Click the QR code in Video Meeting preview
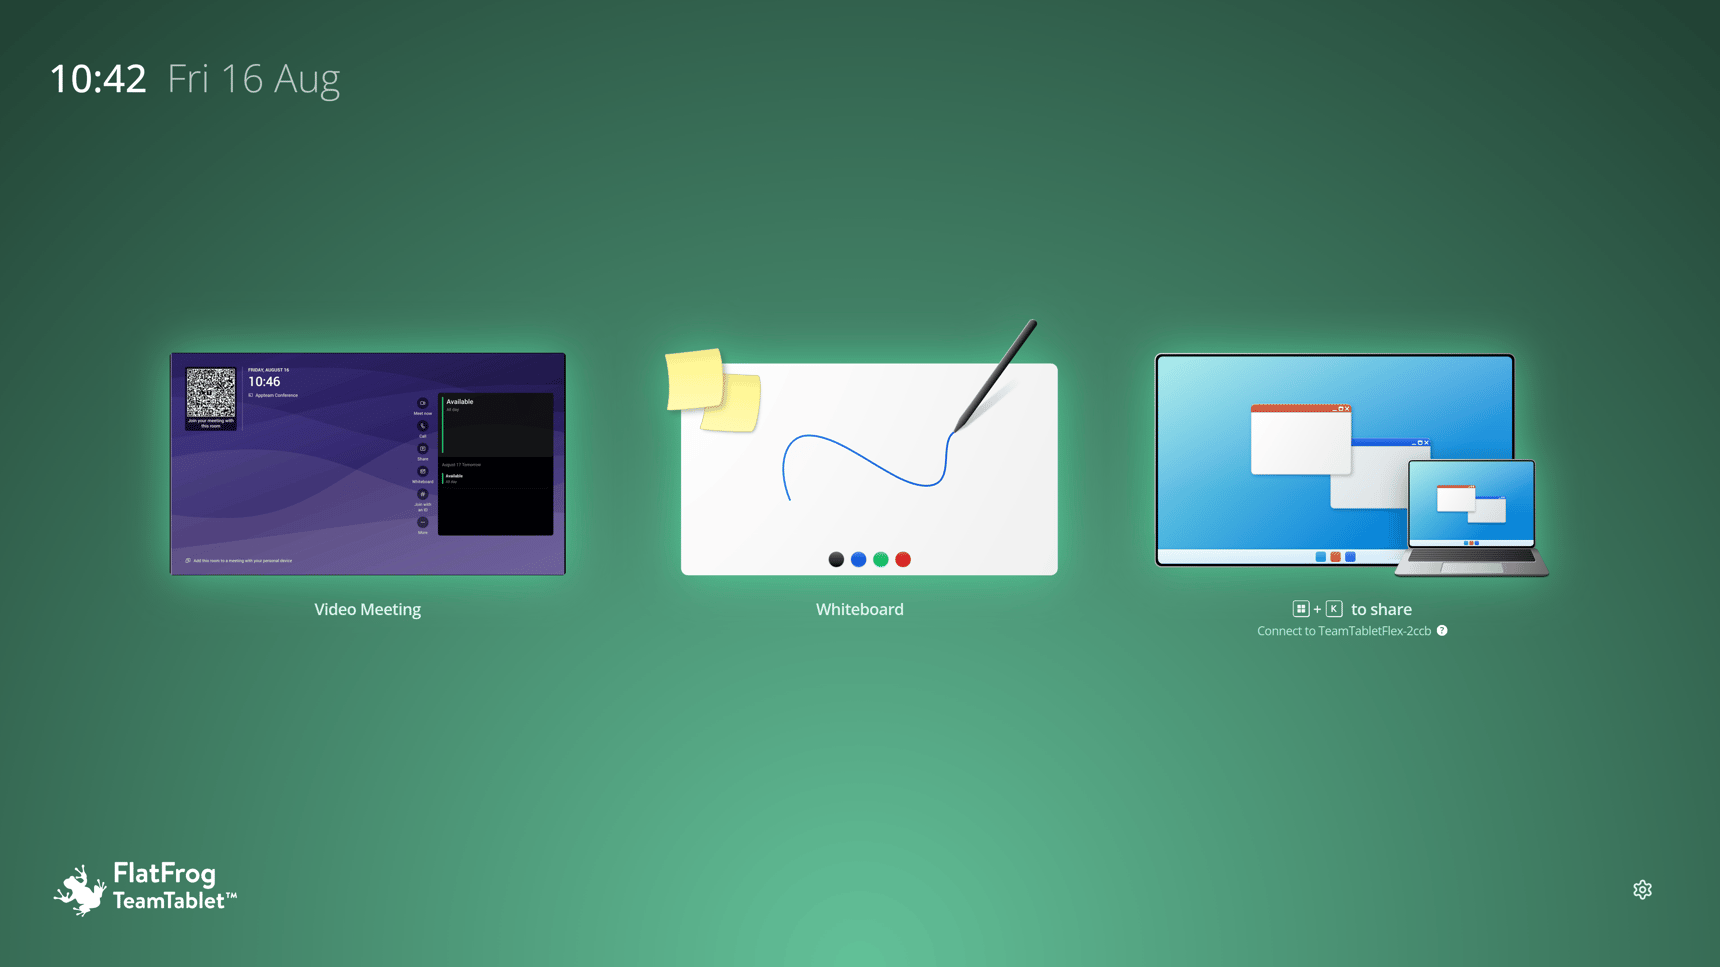Image resolution: width=1720 pixels, height=967 pixels. (x=211, y=393)
